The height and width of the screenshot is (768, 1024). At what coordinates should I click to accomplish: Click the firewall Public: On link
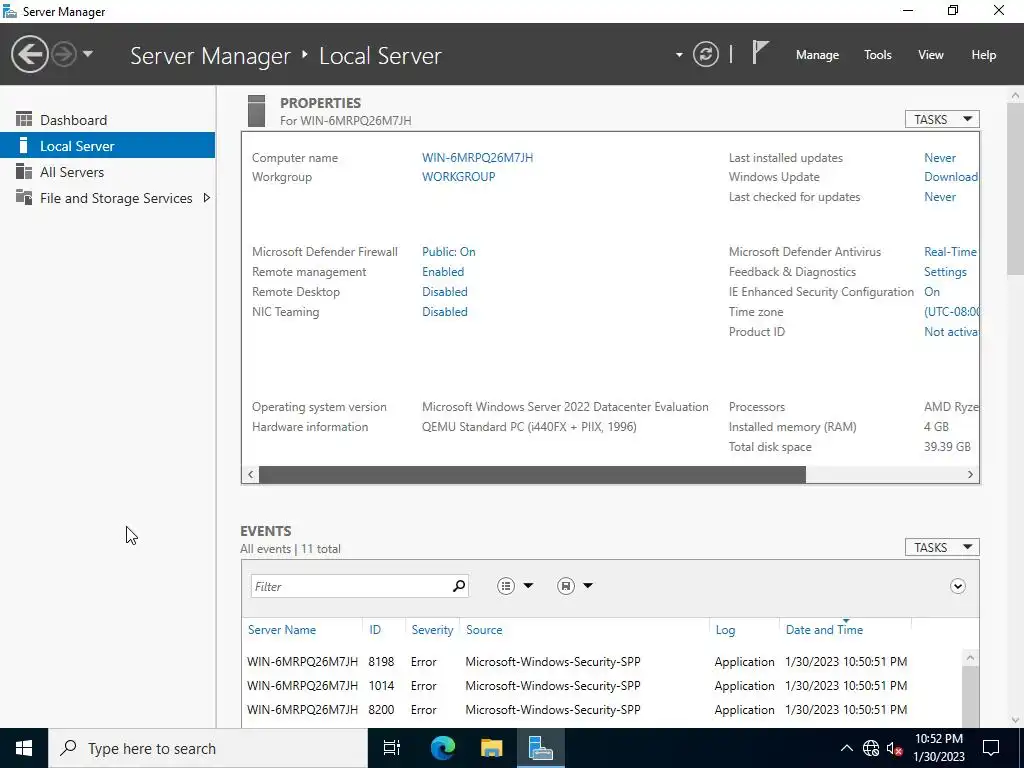point(449,251)
